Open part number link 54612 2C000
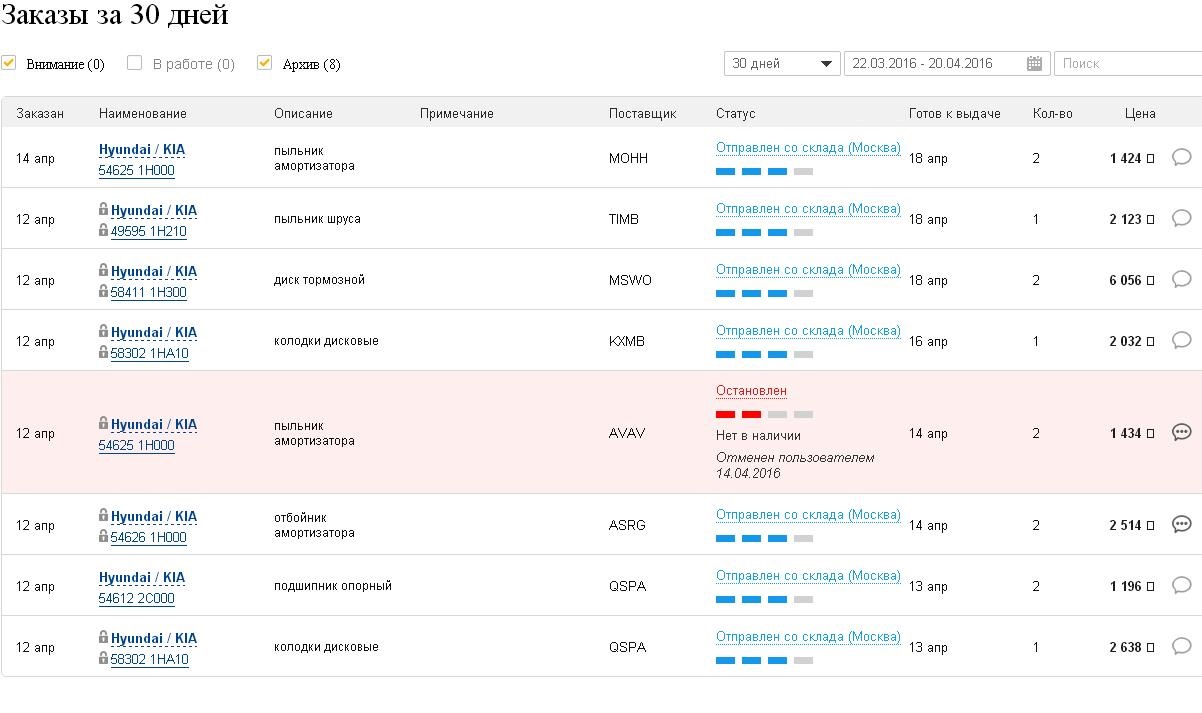Image resolution: width=1202 pixels, height=713 pixels. 136,598
